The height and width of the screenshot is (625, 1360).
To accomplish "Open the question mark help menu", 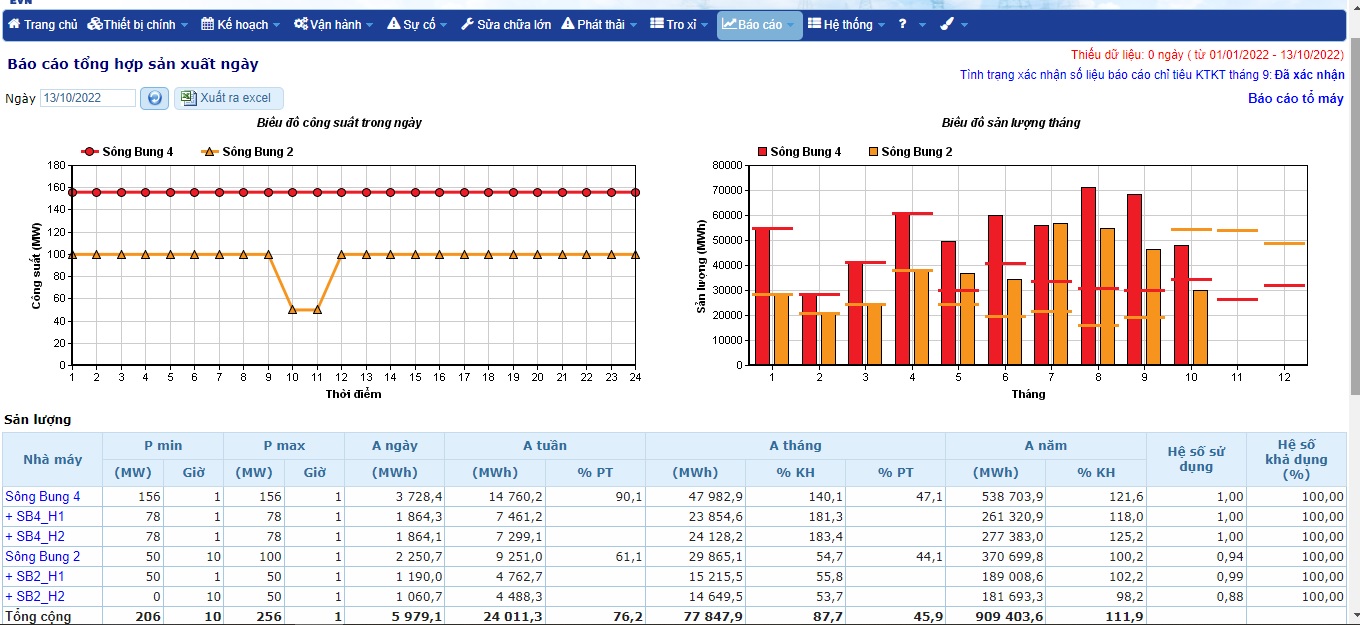I will pos(911,24).
